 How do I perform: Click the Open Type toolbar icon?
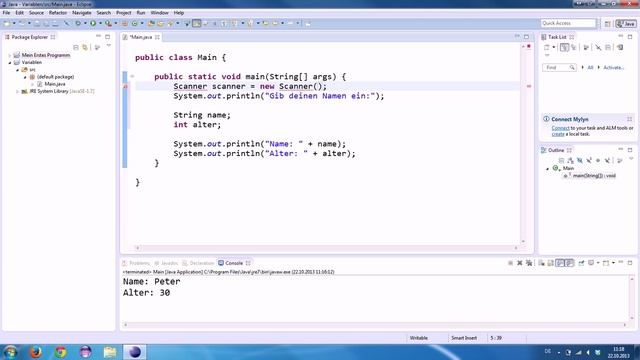151,23
